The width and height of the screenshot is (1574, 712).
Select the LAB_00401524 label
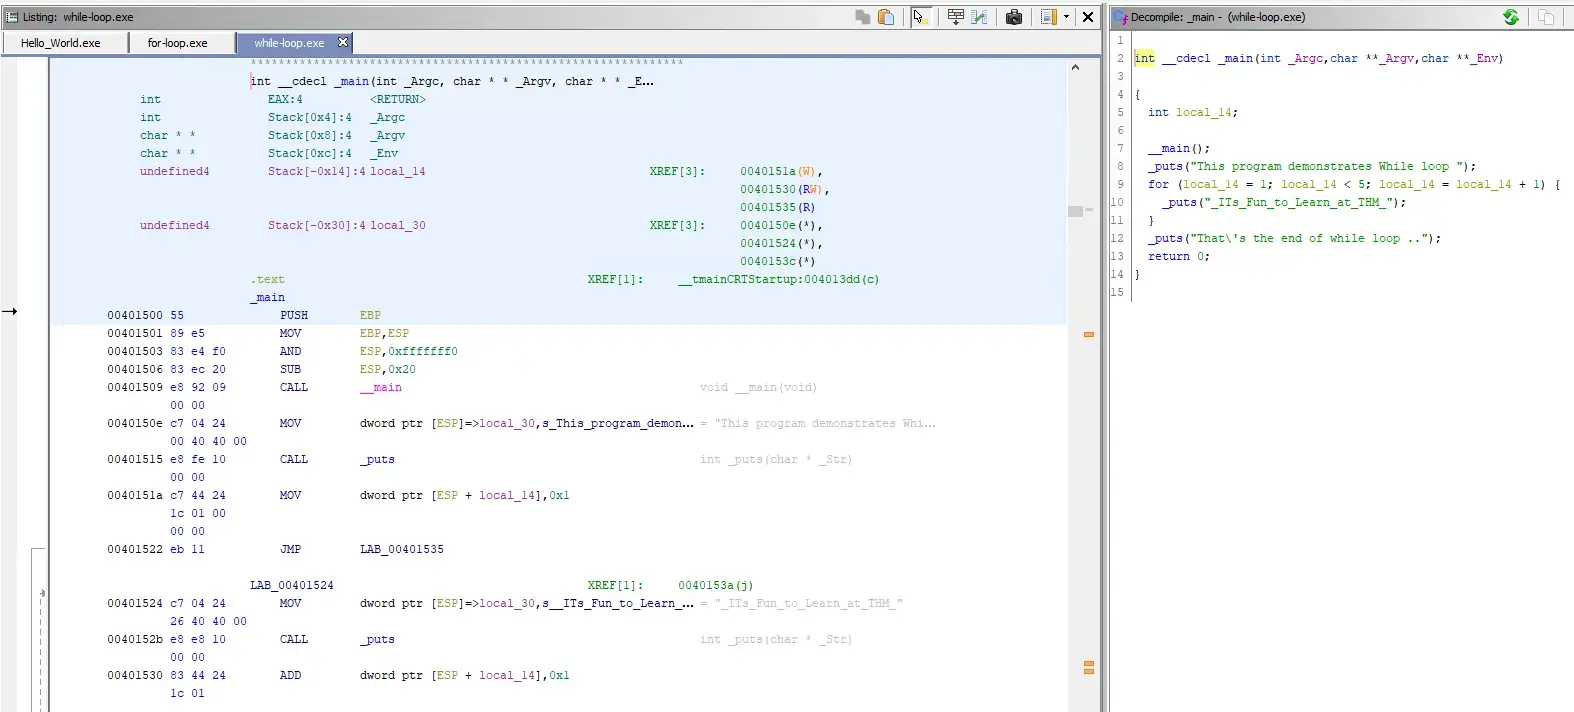click(x=291, y=585)
